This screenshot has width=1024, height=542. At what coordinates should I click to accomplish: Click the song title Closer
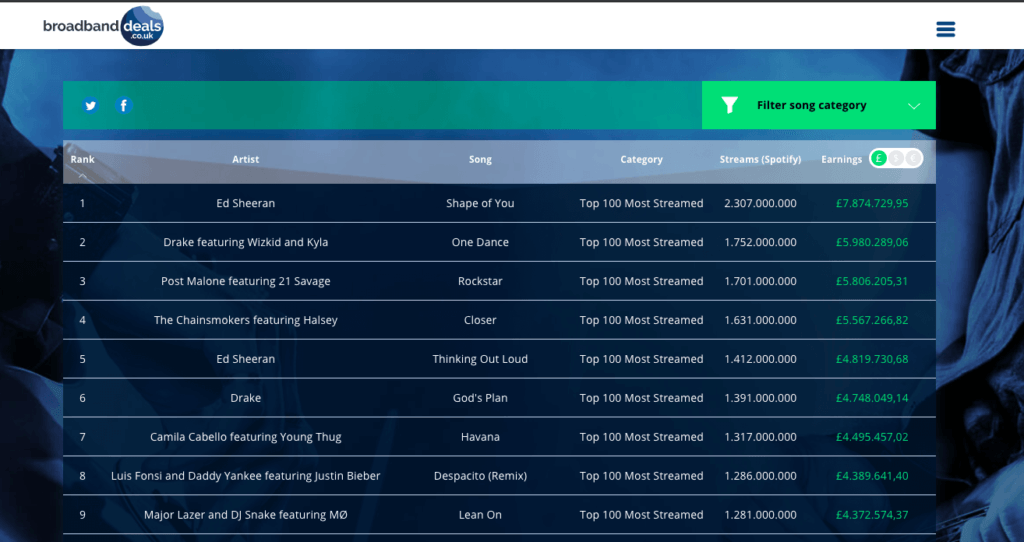point(480,320)
